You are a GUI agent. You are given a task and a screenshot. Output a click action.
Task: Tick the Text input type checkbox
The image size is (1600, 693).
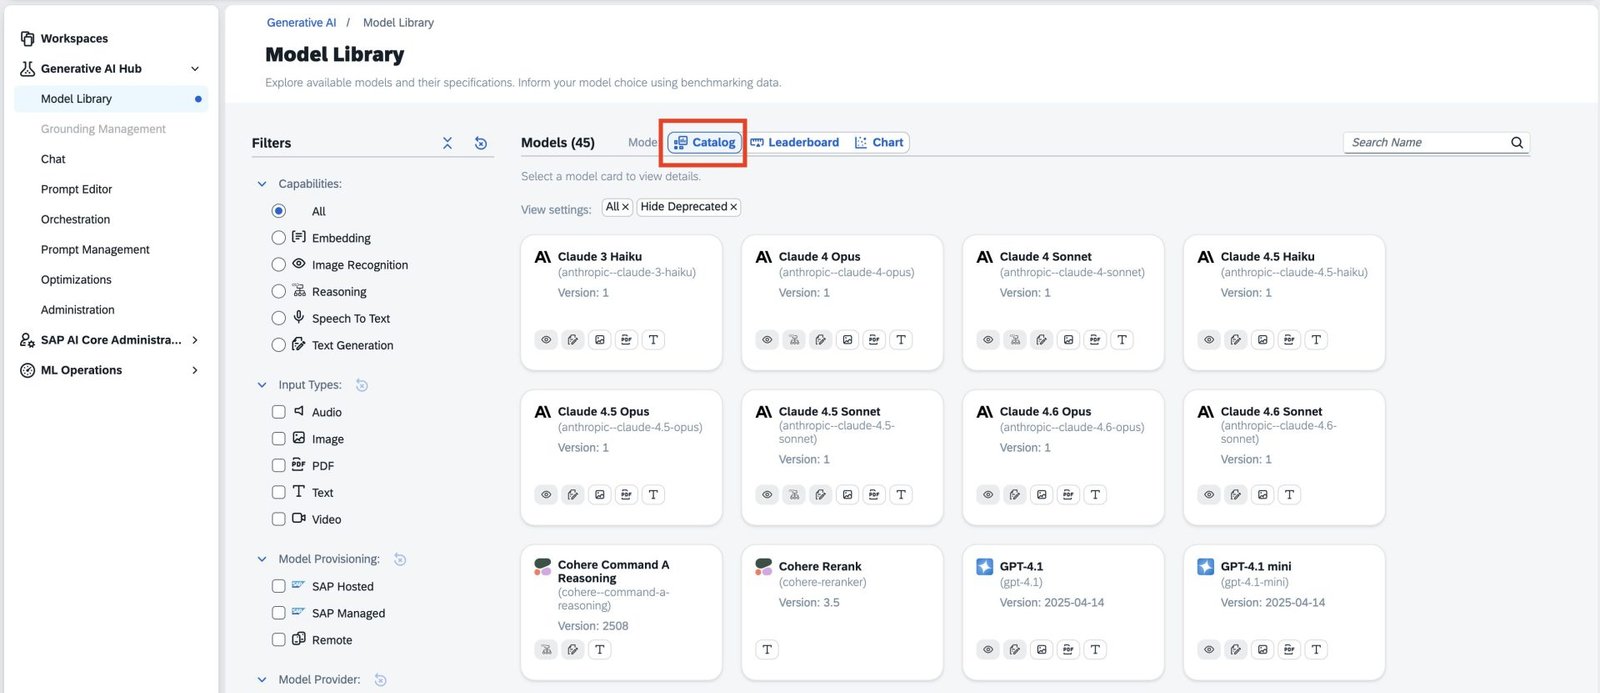click(x=279, y=492)
